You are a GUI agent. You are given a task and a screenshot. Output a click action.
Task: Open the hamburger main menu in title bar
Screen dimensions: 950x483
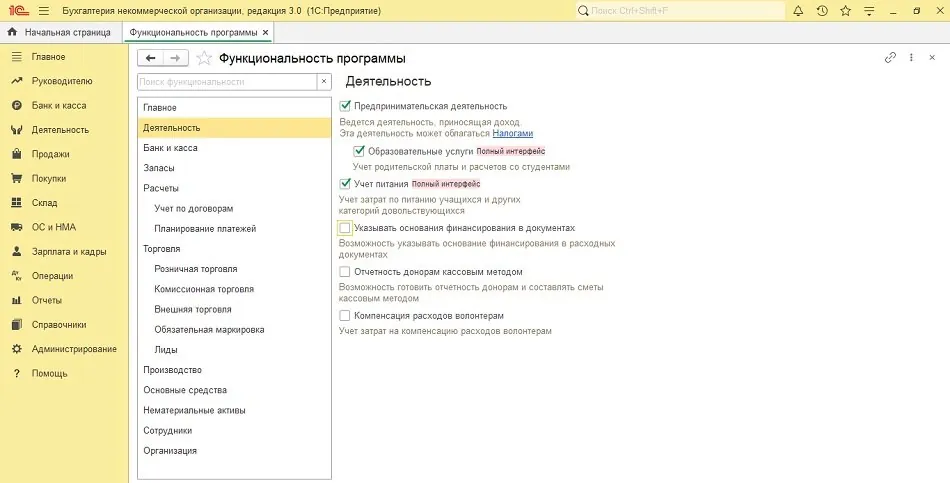click(44, 11)
